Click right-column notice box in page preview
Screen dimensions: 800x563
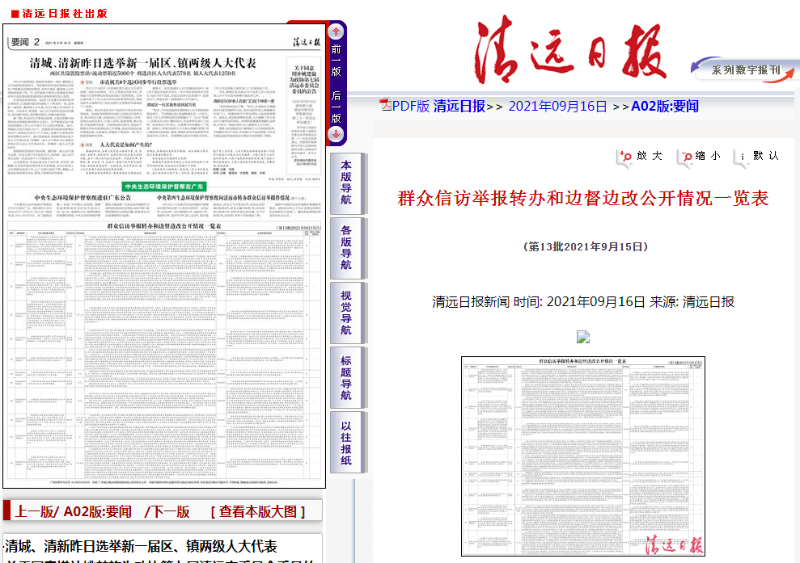(x=304, y=116)
